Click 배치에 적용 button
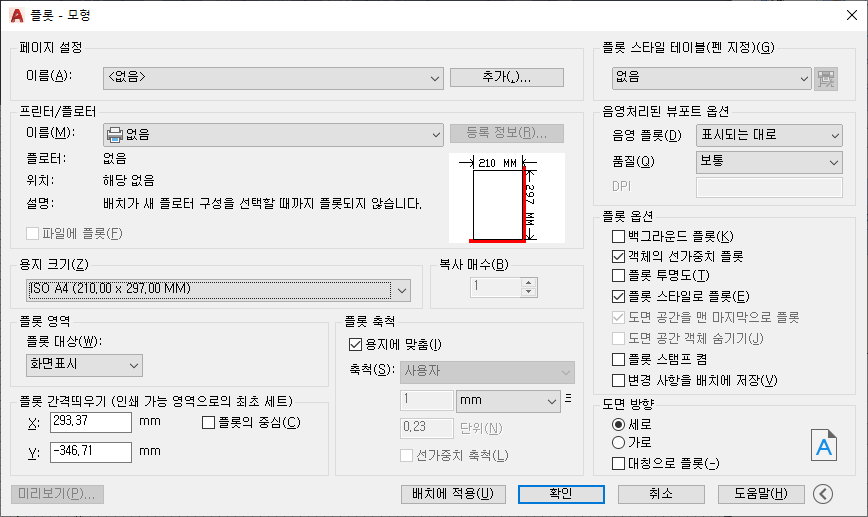The image size is (868, 517). click(x=453, y=494)
